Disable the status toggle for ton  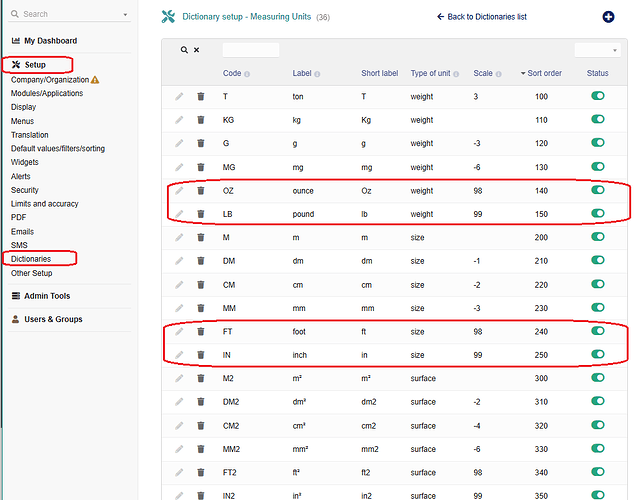[x=598, y=96]
